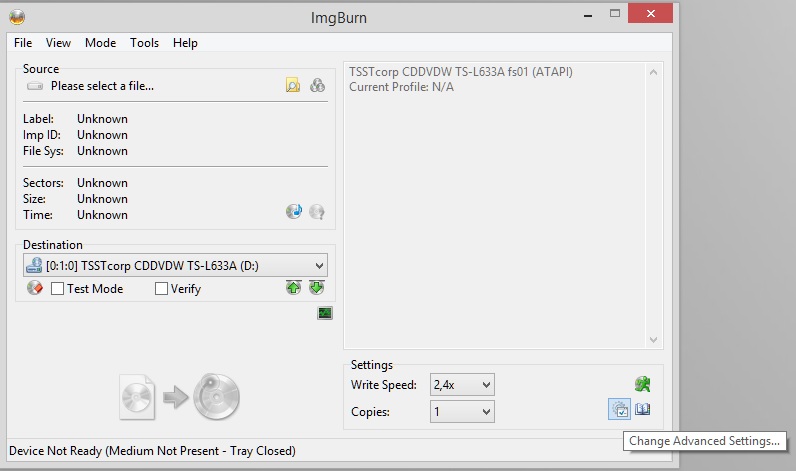The height and width of the screenshot is (471, 796).
Task: Click the green down arrow to load tray
Action: (x=316, y=288)
